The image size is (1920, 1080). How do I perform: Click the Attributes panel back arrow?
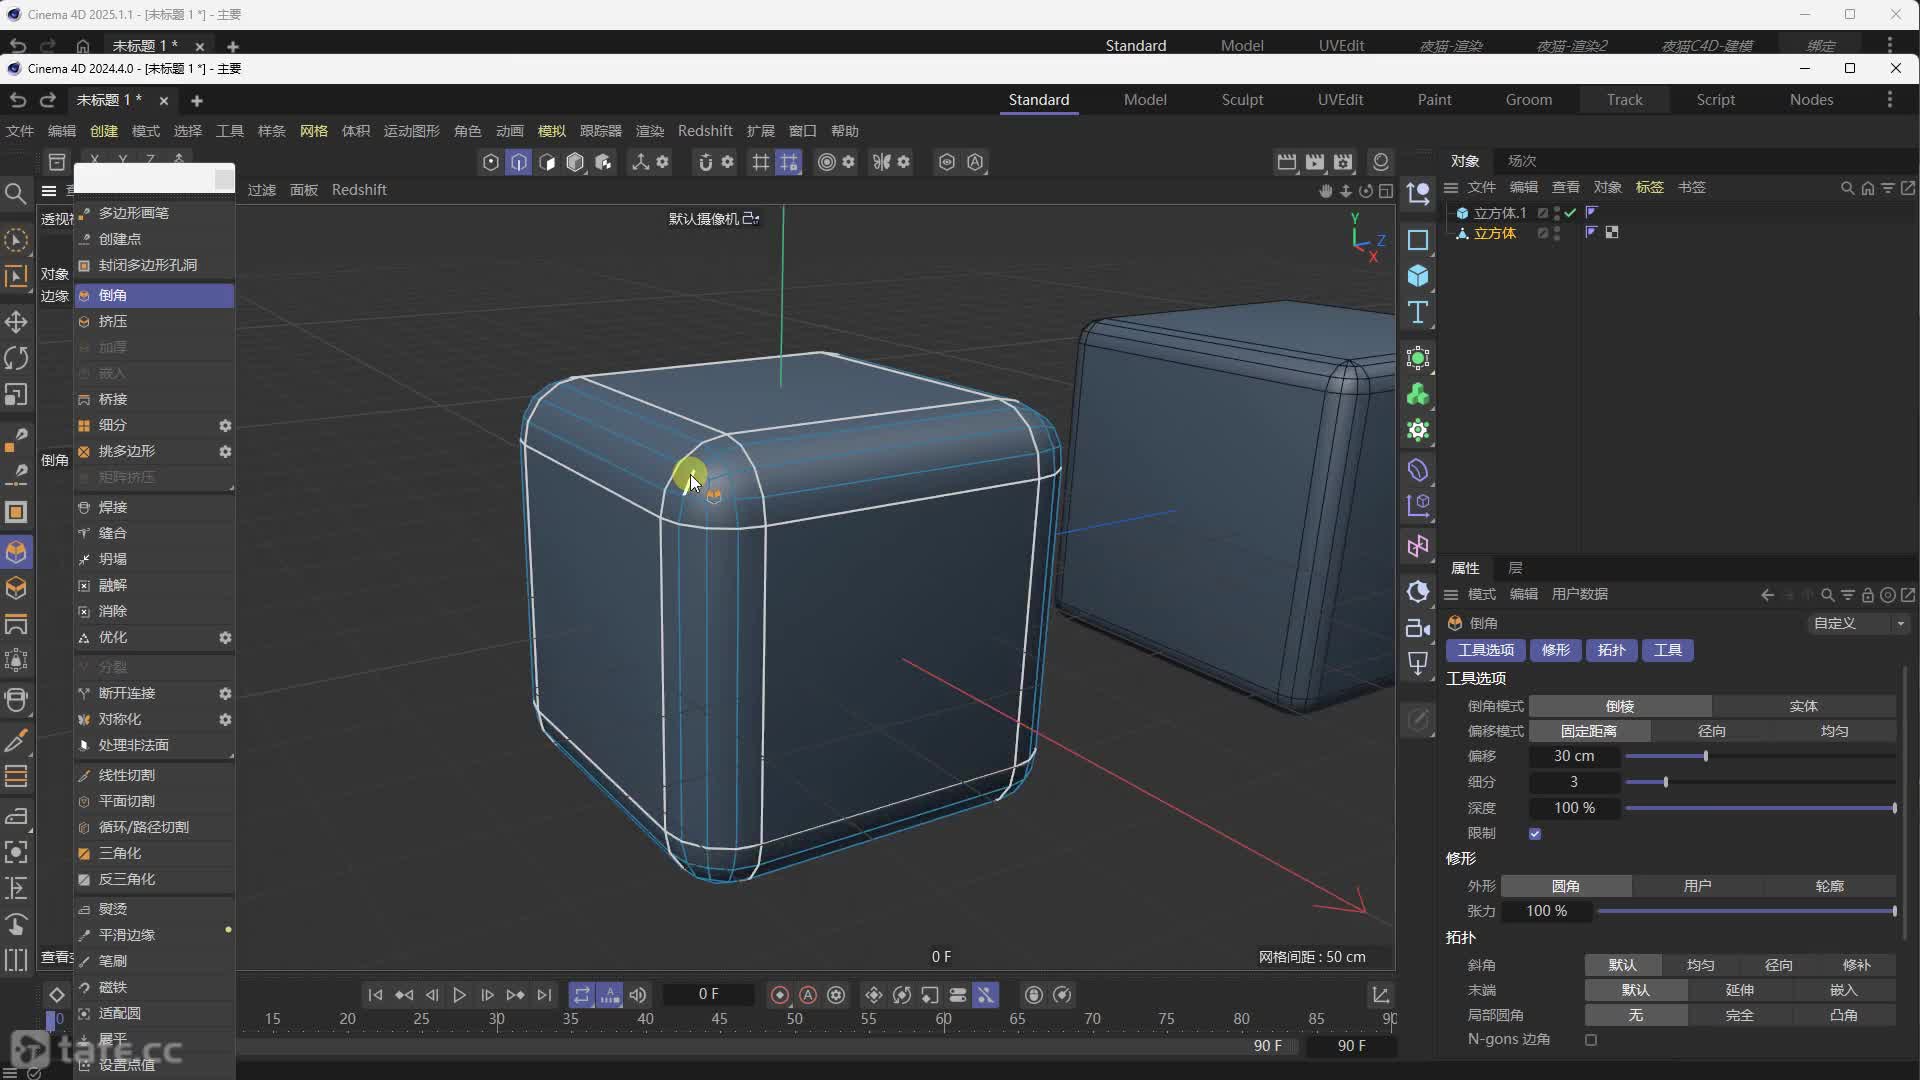tap(1768, 595)
